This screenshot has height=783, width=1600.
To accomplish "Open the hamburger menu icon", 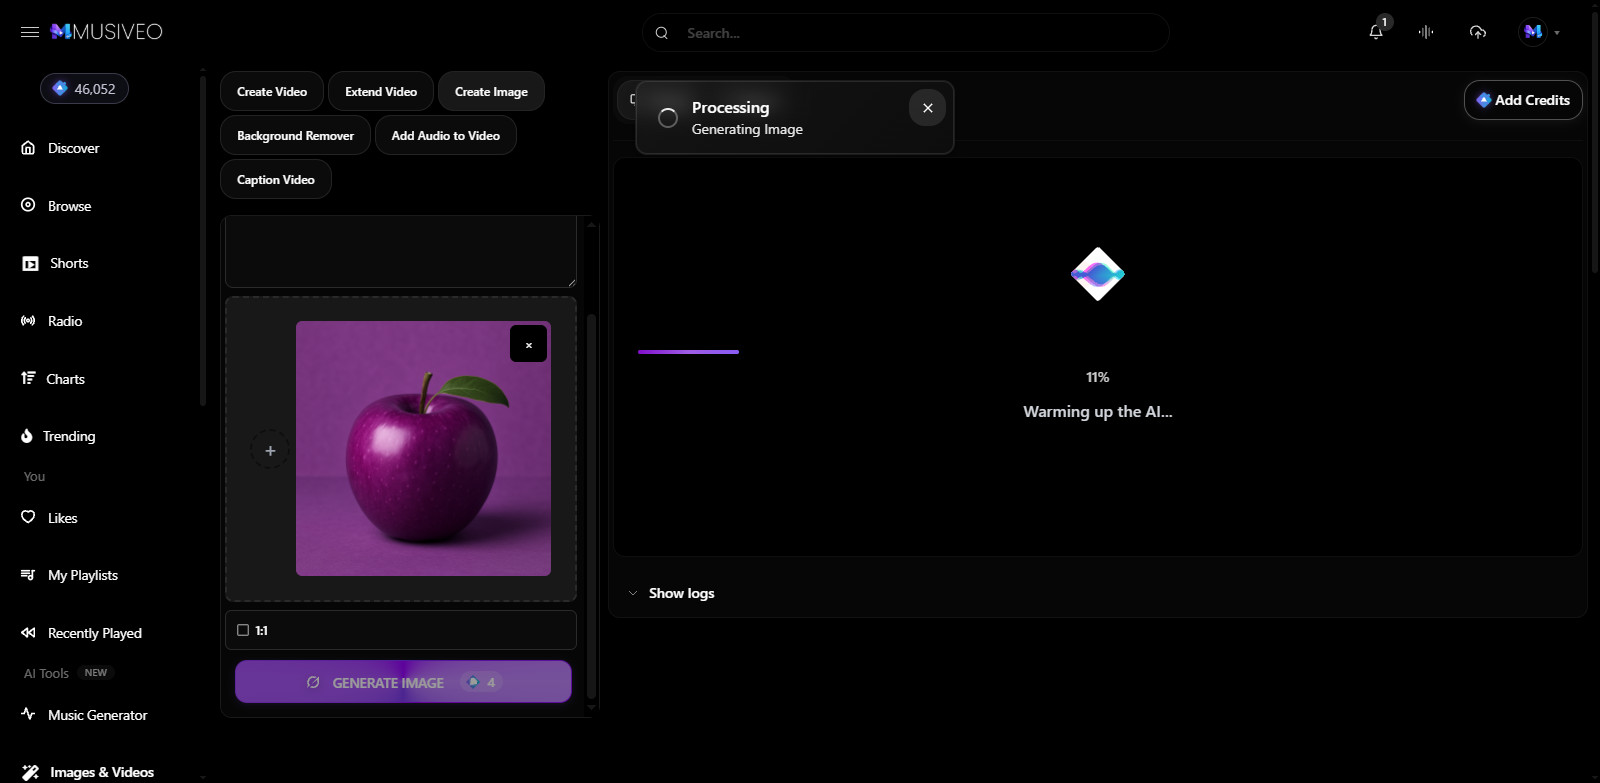I will (30, 32).
